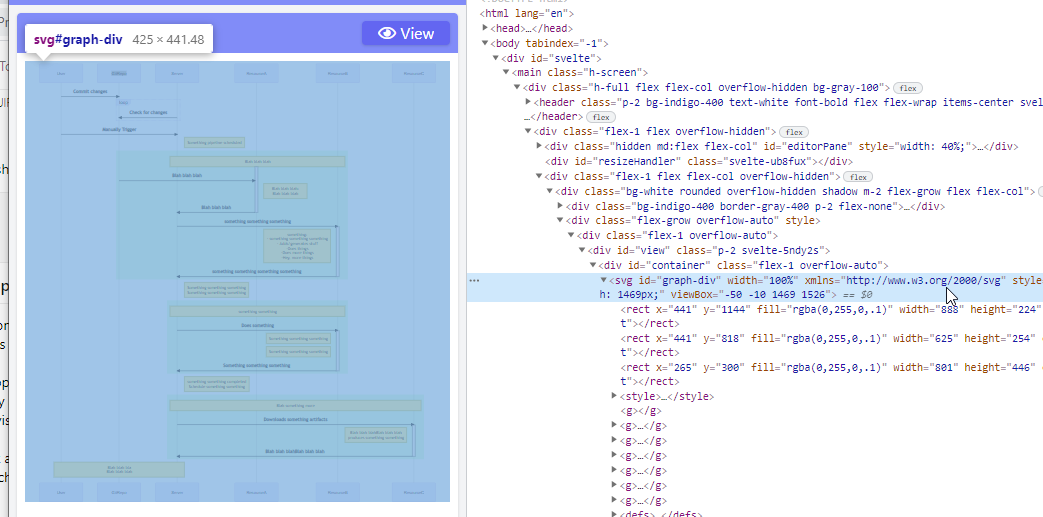Toggle flex badge on flex-1 flex overflow-hidden div
This screenshot has height=517, width=1043.
(794, 132)
